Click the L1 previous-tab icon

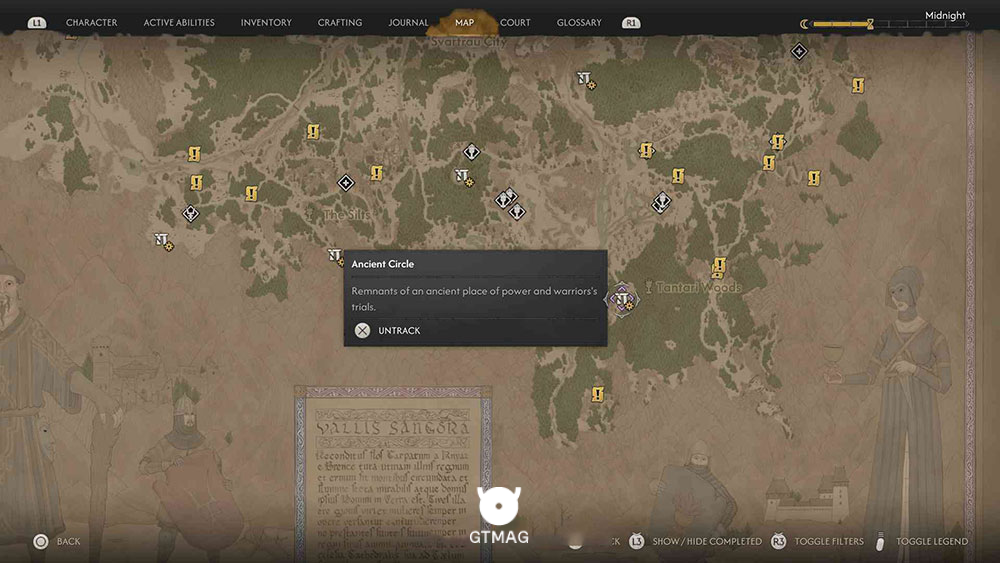37,23
